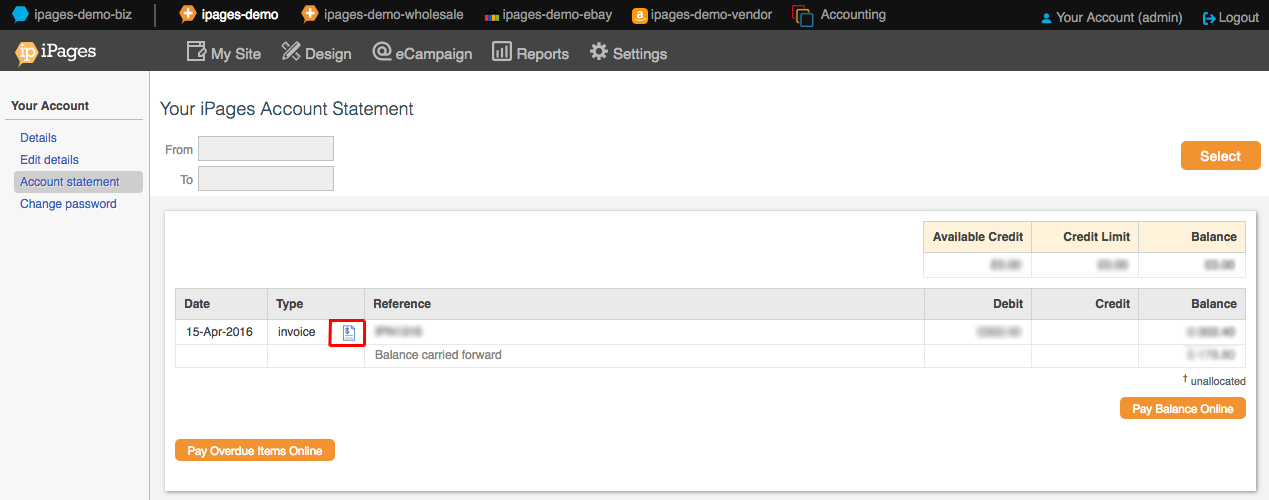Click the Your Account sidebar heading

tap(50, 106)
